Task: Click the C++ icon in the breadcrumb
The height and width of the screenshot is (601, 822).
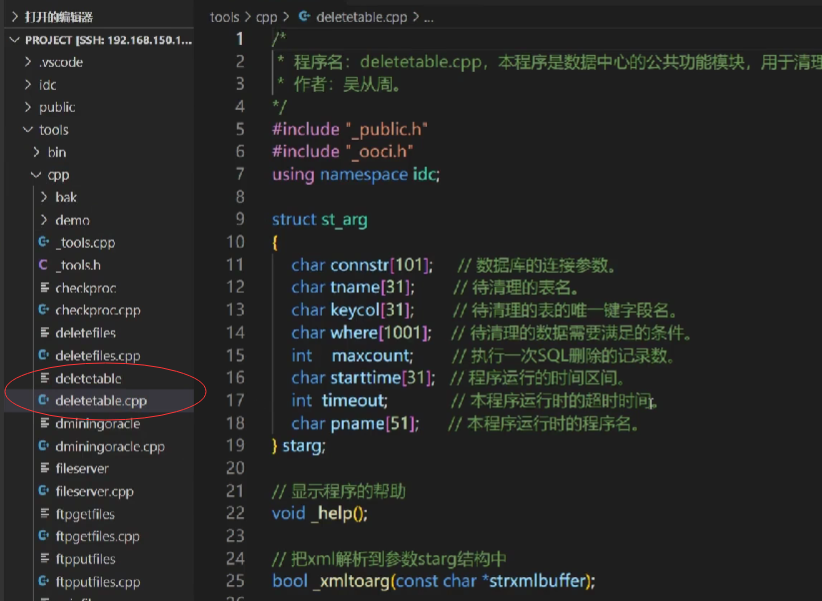Action: [304, 16]
